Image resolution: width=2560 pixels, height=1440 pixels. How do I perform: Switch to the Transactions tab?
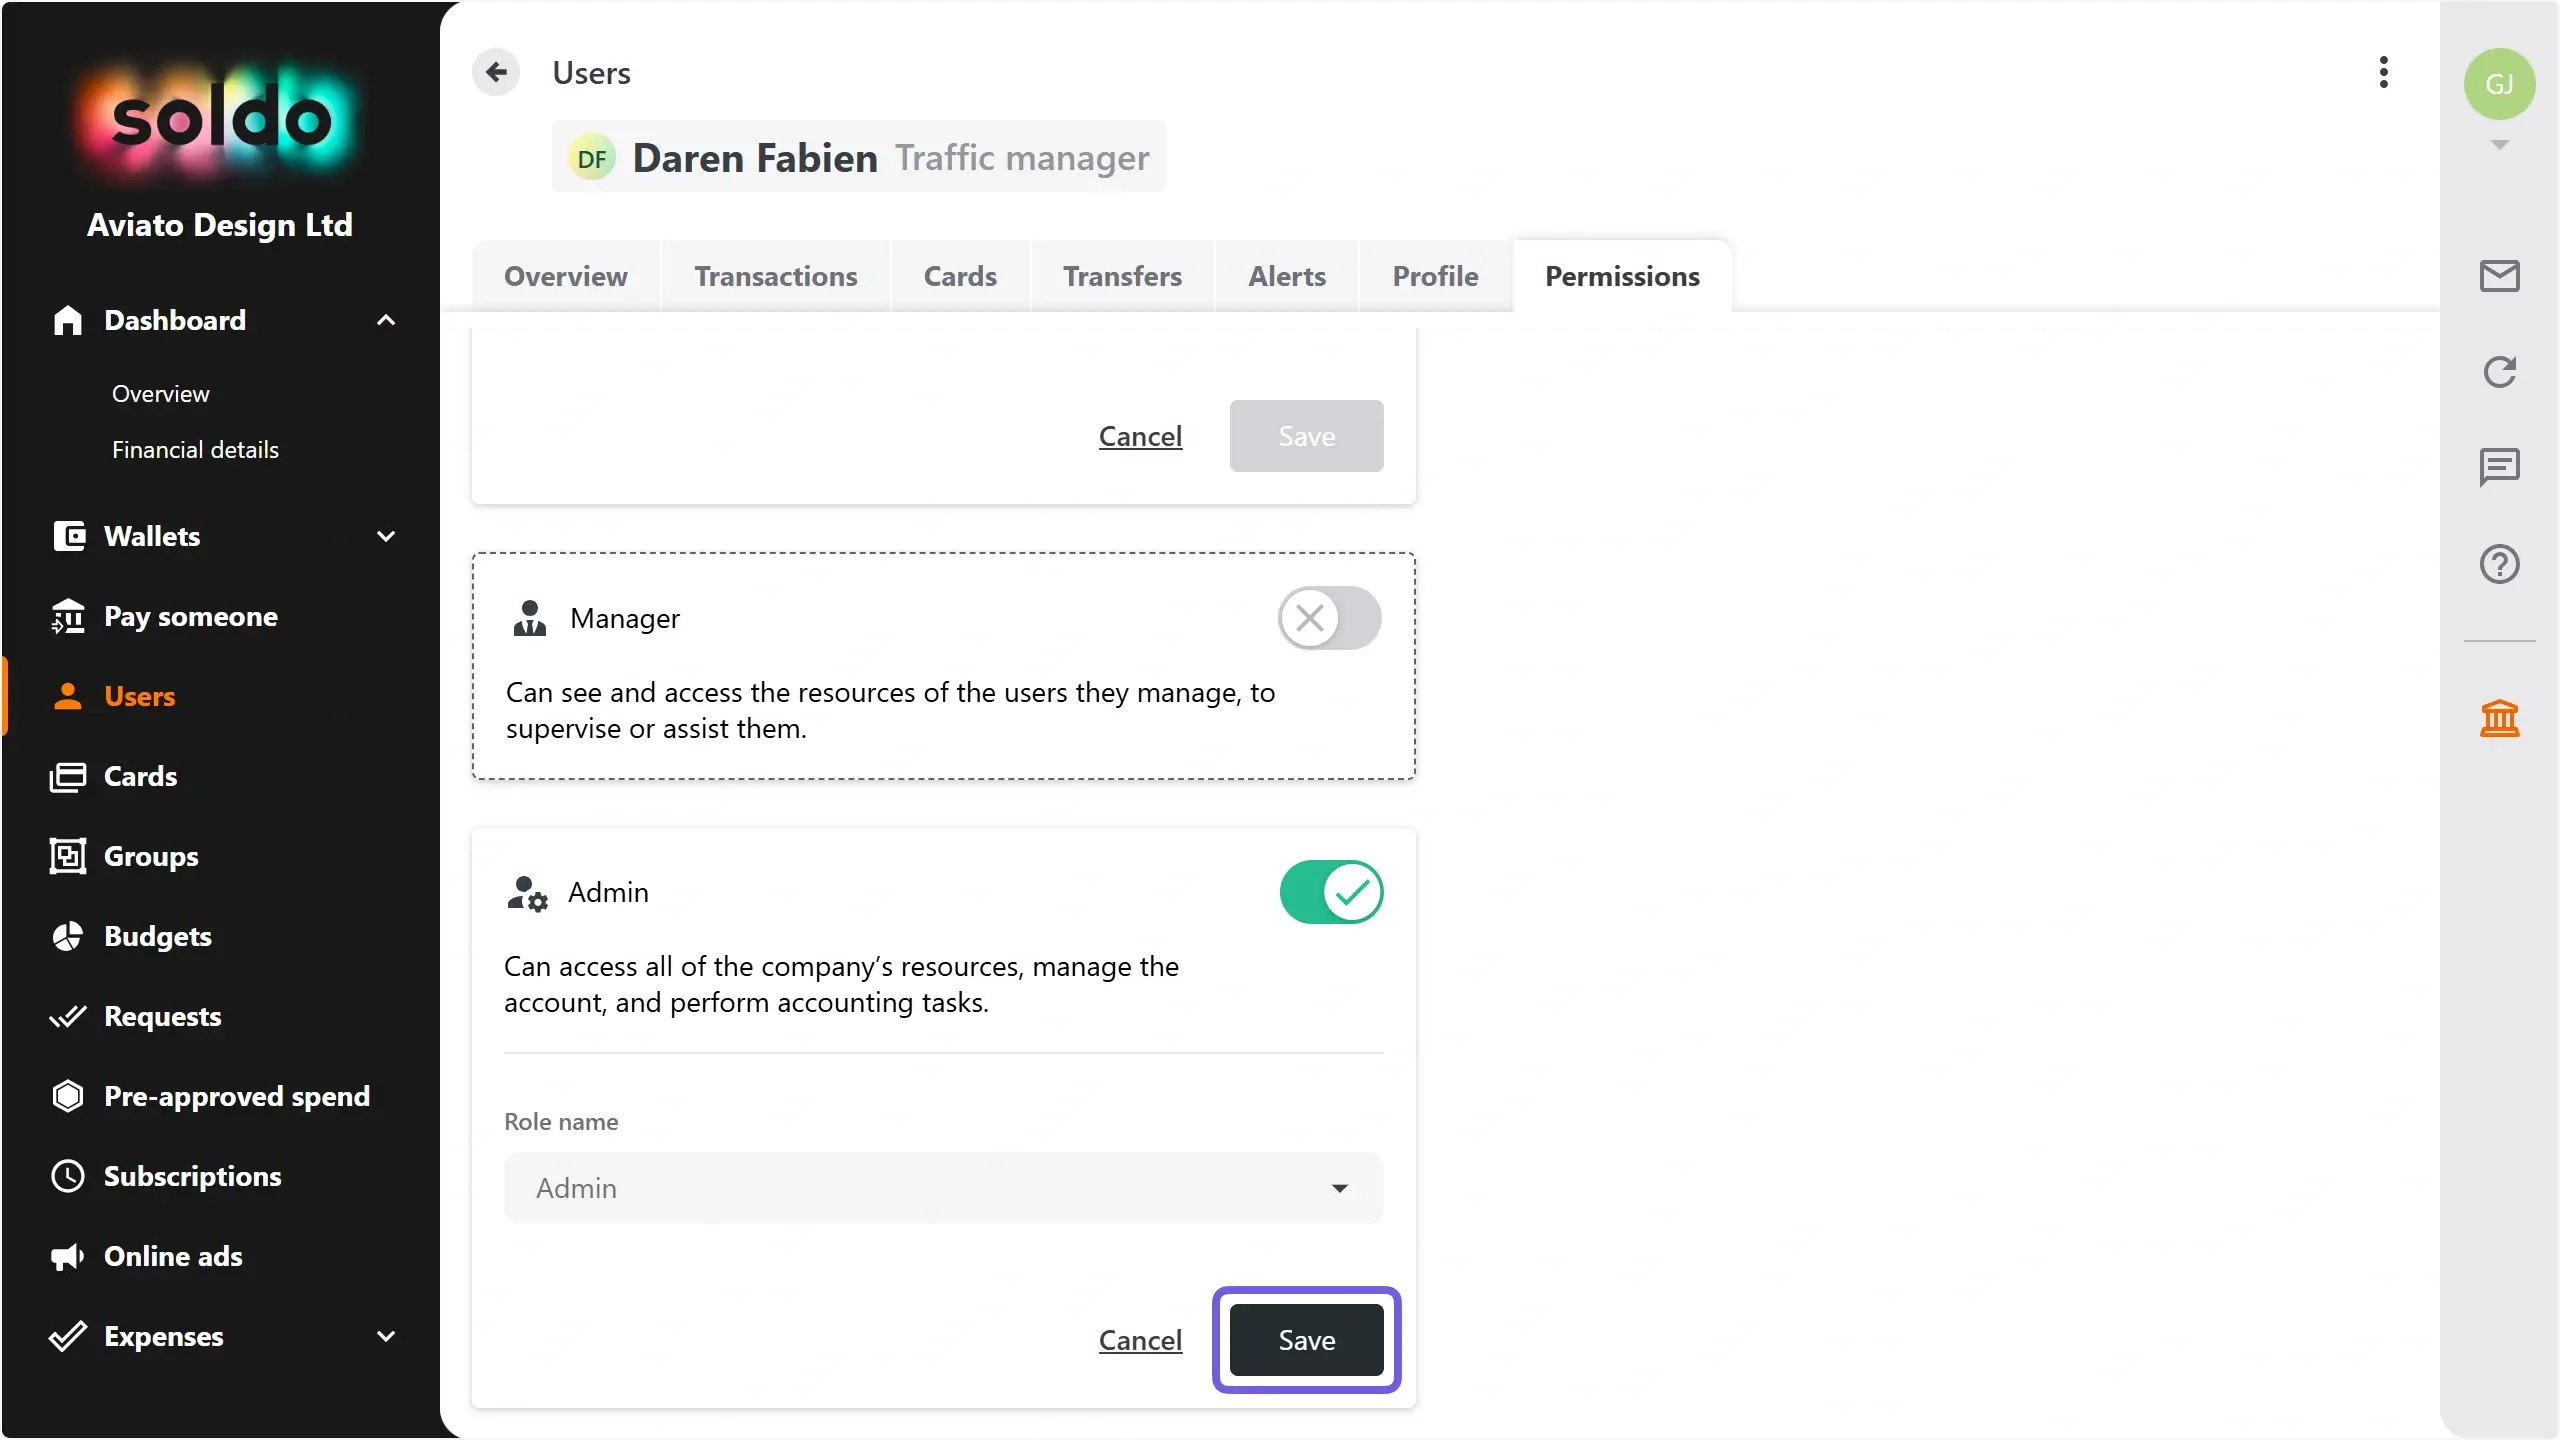pyautogui.click(x=775, y=276)
